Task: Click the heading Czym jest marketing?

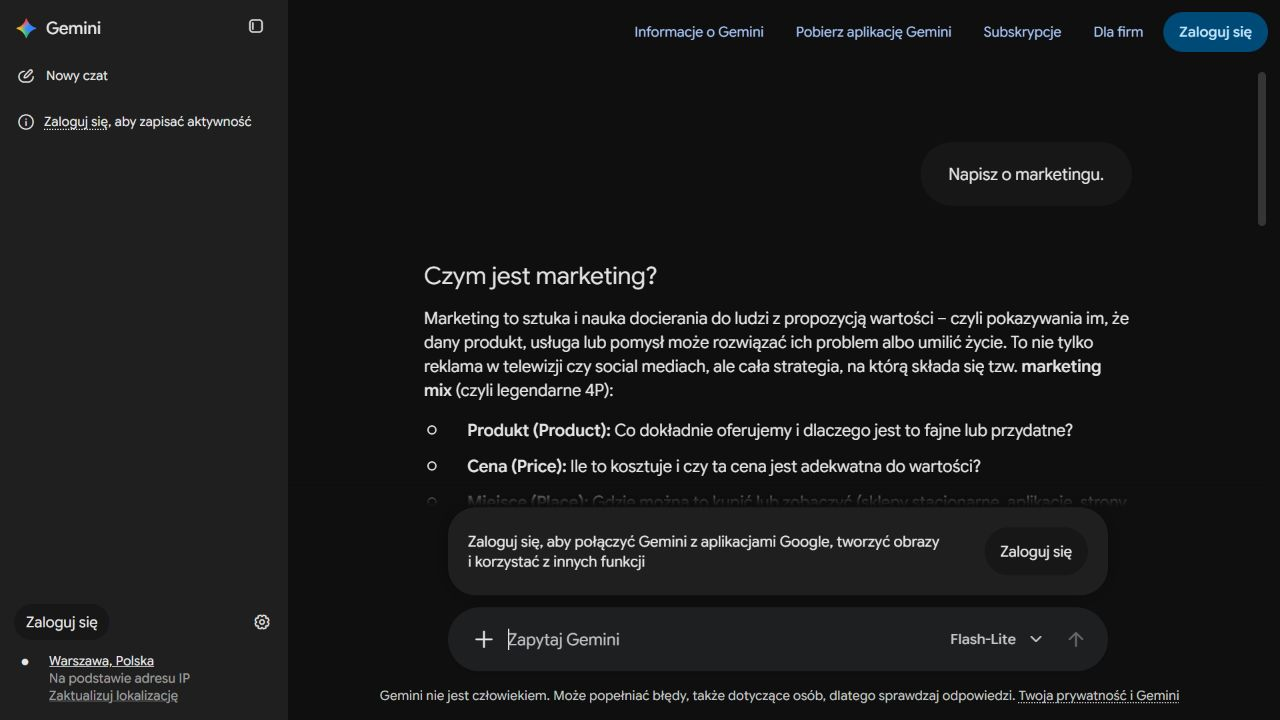Action: coord(540,276)
